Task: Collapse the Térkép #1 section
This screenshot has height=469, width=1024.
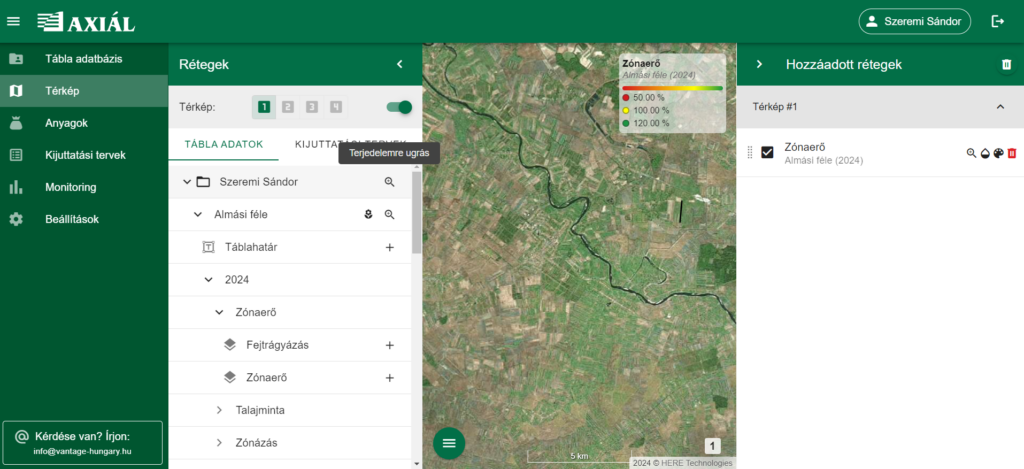Action: pyautogui.click(x=1000, y=107)
